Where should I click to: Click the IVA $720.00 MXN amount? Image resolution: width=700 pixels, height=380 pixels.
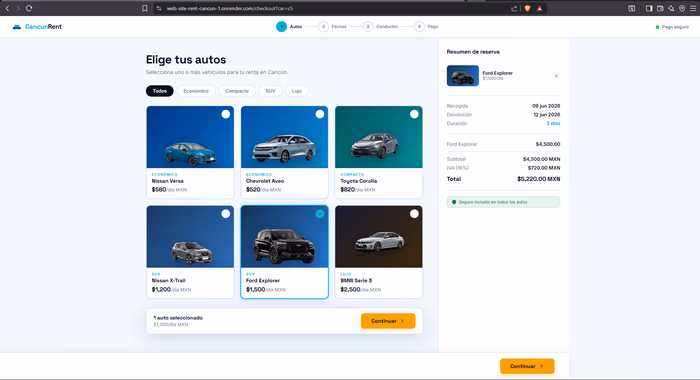click(x=544, y=168)
